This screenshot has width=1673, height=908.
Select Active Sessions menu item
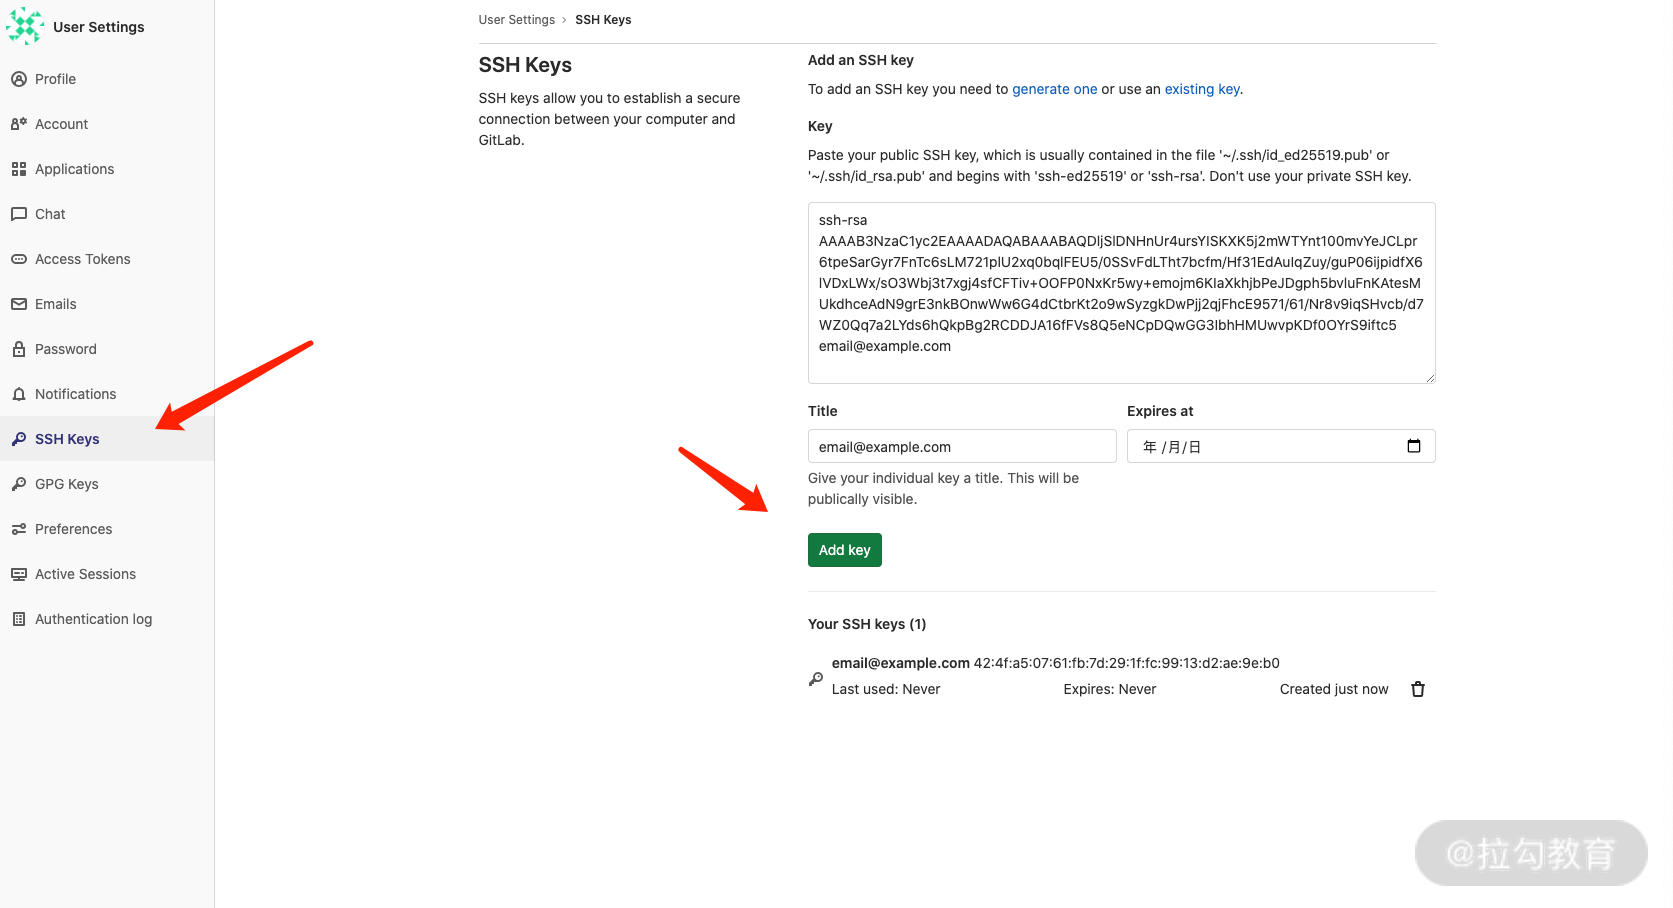(x=85, y=574)
